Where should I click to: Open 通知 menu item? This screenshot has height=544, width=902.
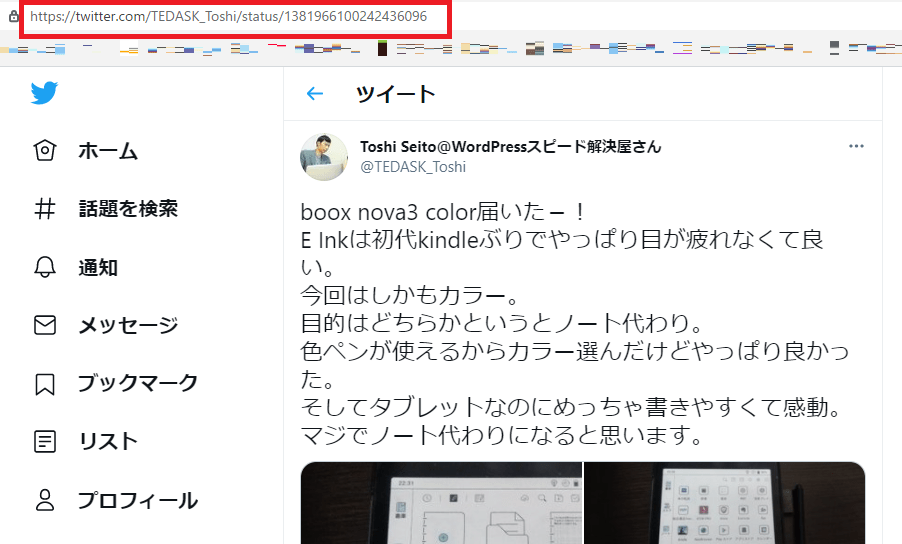98,267
